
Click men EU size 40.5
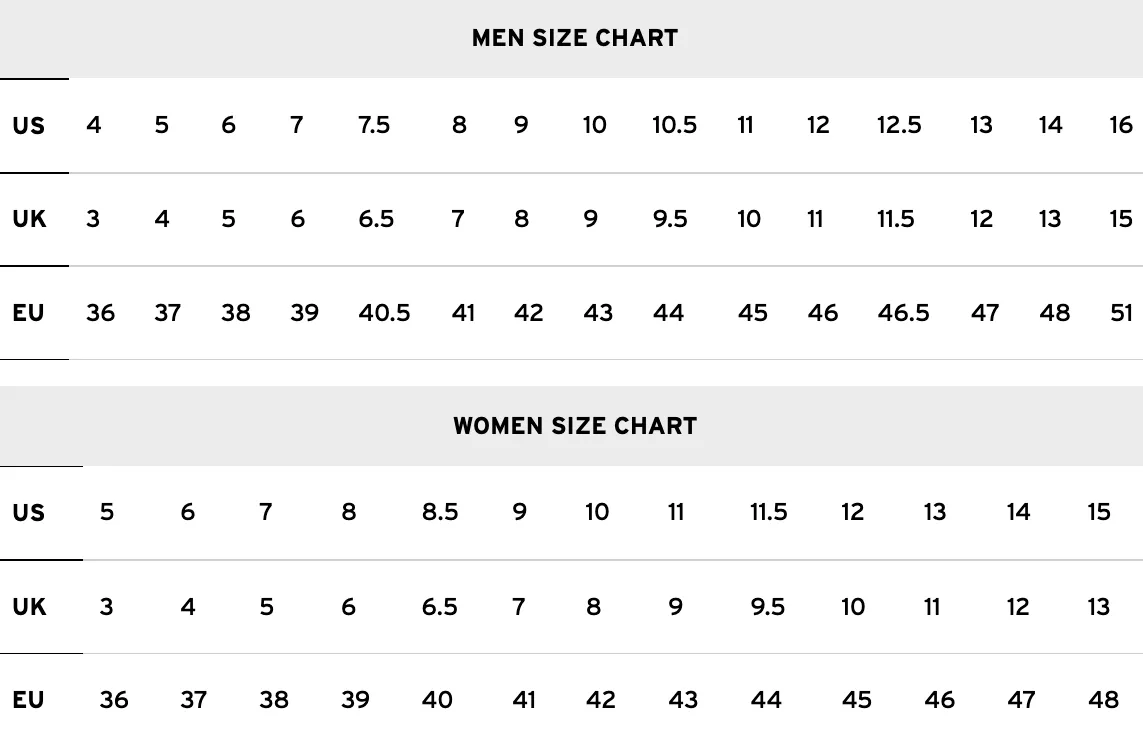tap(384, 313)
